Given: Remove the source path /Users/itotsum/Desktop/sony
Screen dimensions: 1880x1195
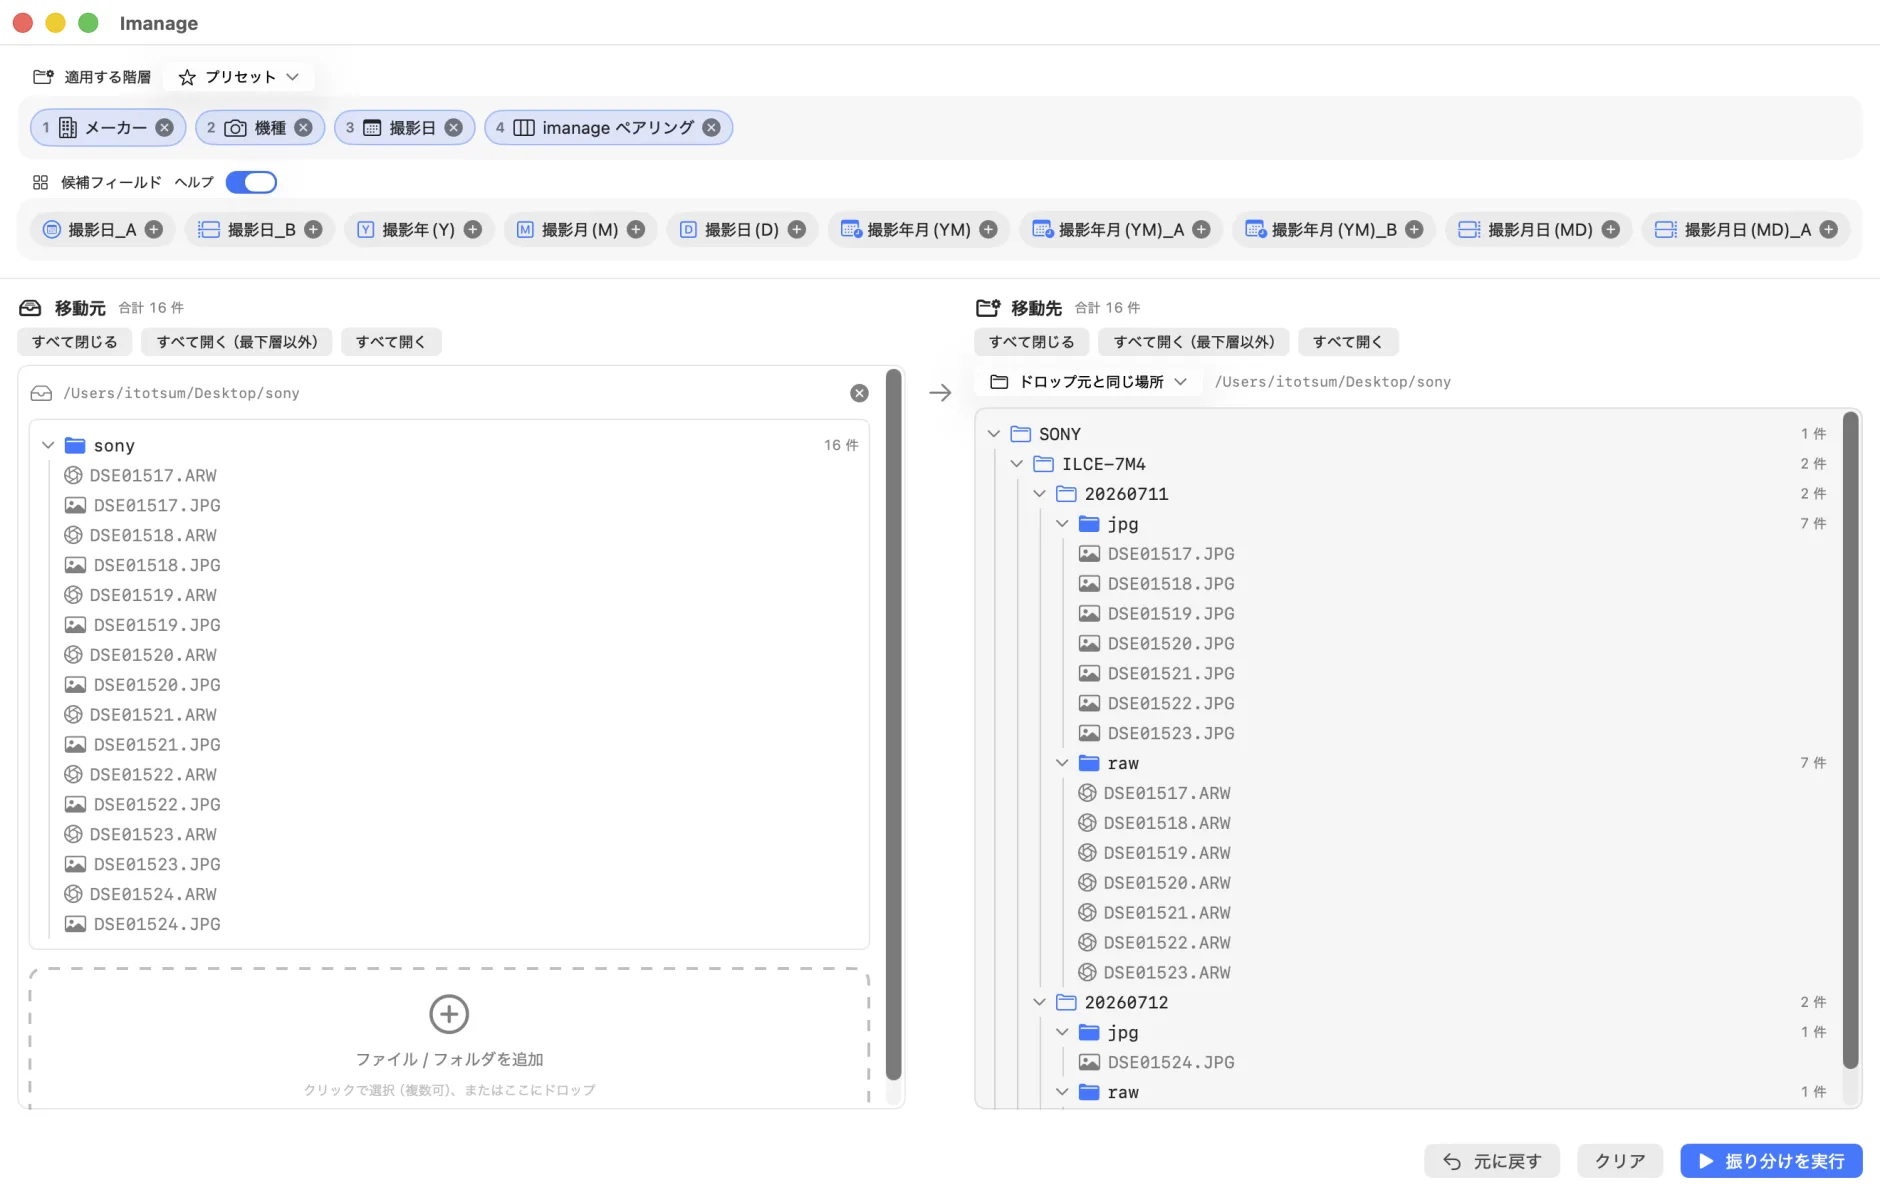Looking at the screenshot, I should pyautogui.click(x=859, y=393).
